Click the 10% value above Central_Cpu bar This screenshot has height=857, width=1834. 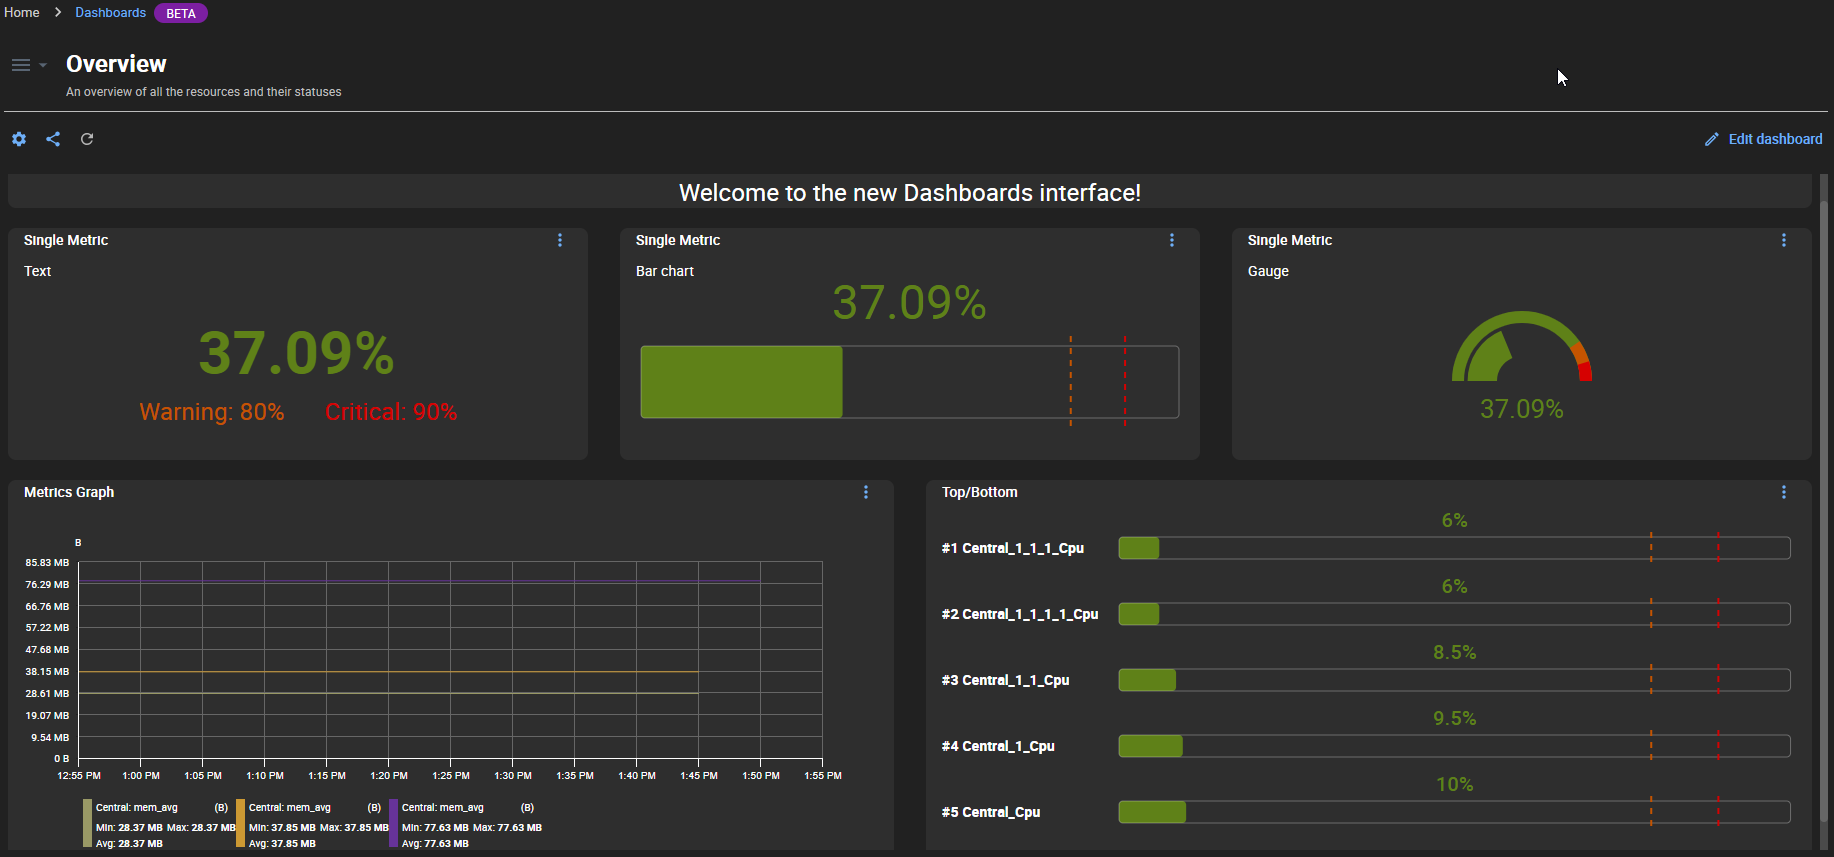pos(1454,785)
